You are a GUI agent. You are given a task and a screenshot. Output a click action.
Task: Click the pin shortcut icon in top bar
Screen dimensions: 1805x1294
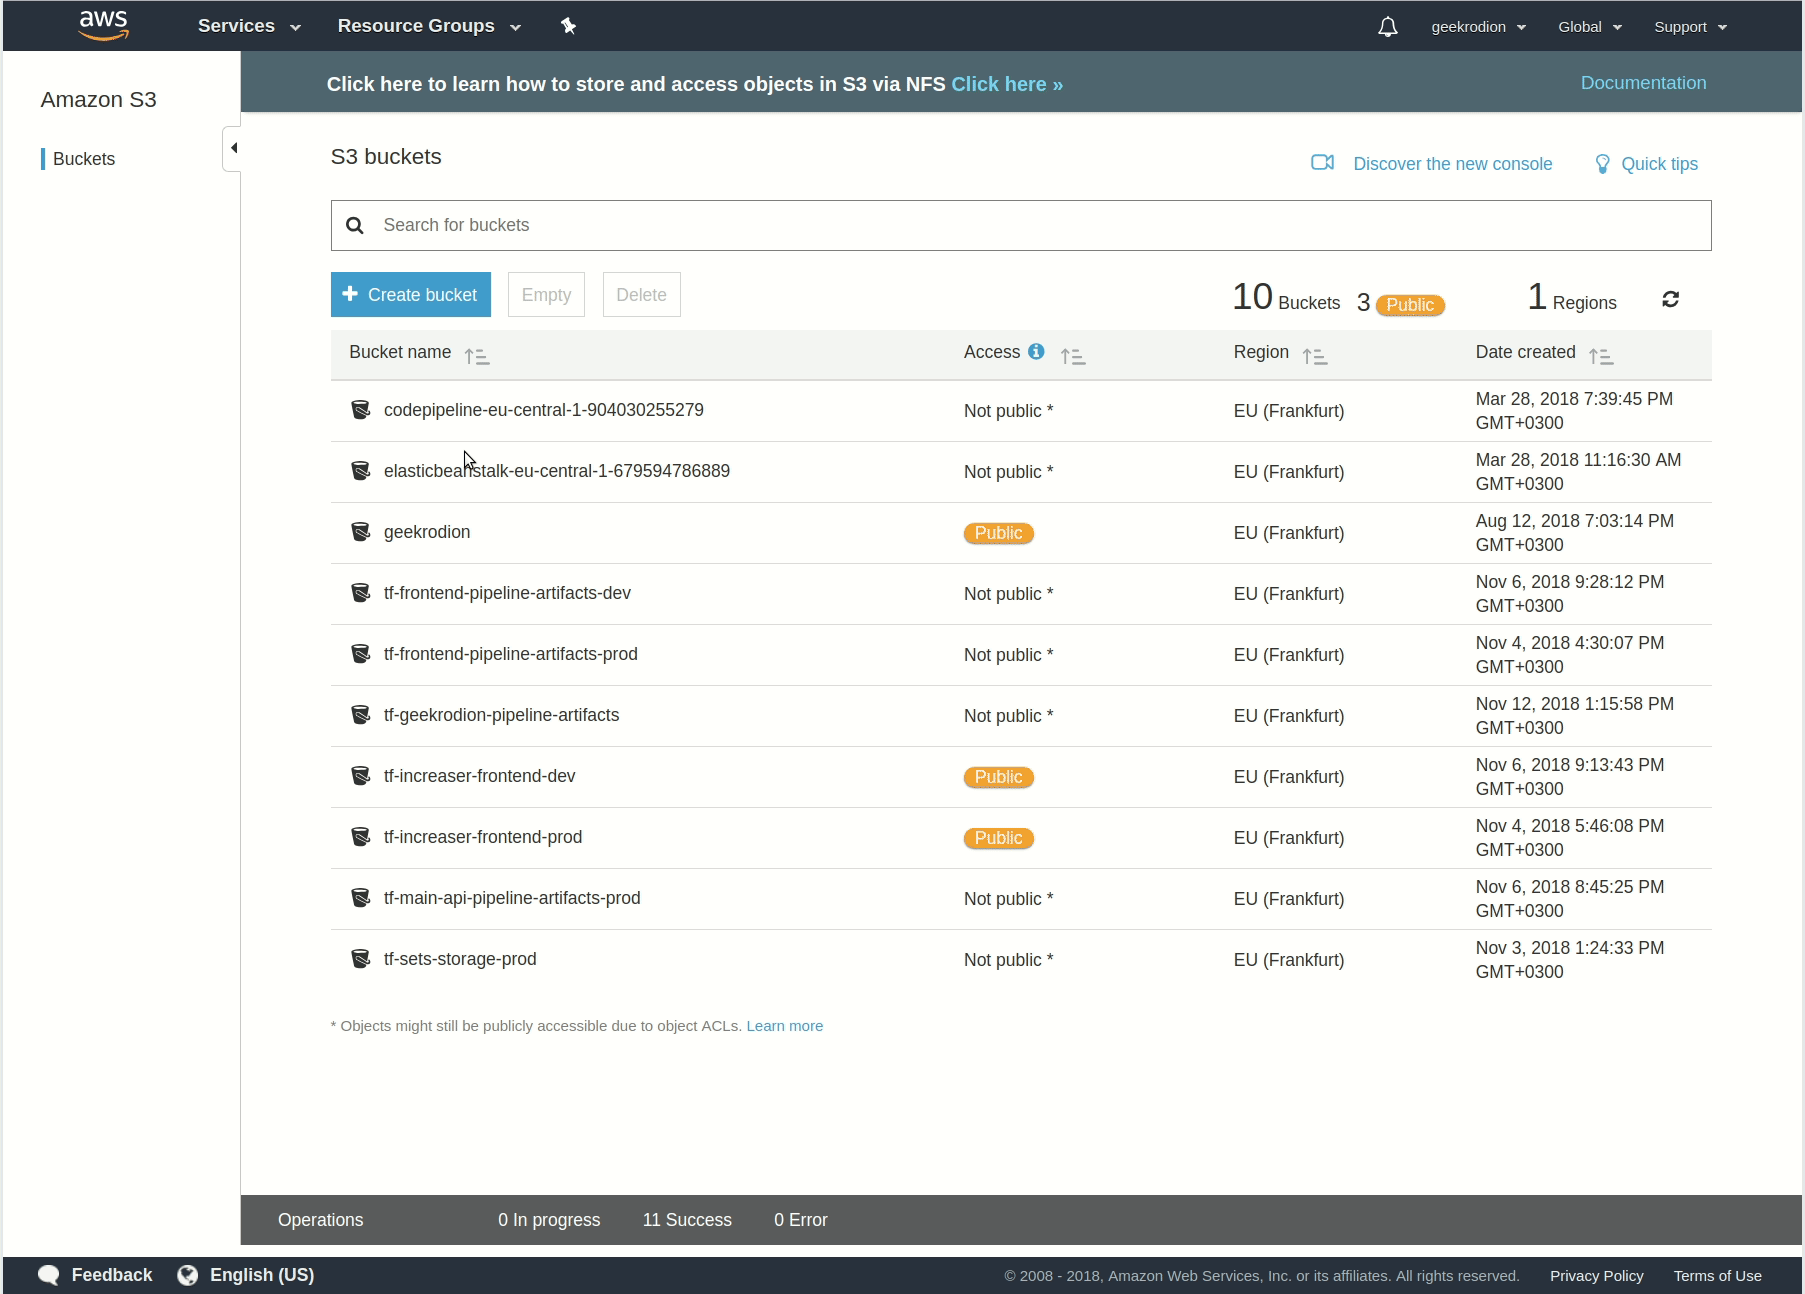568,26
